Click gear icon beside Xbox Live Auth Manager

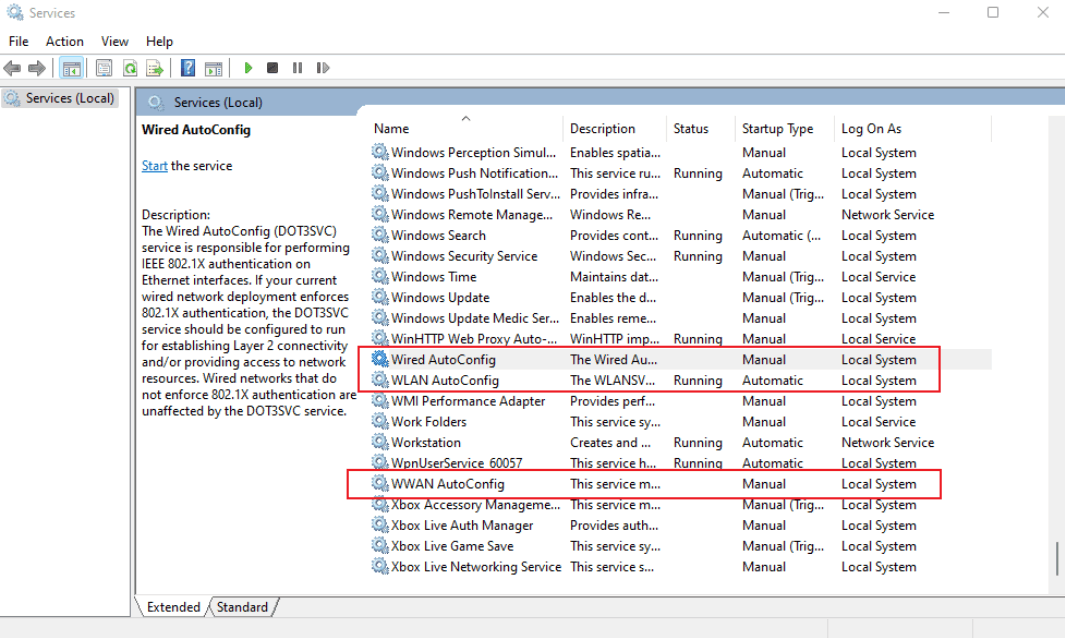point(380,525)
